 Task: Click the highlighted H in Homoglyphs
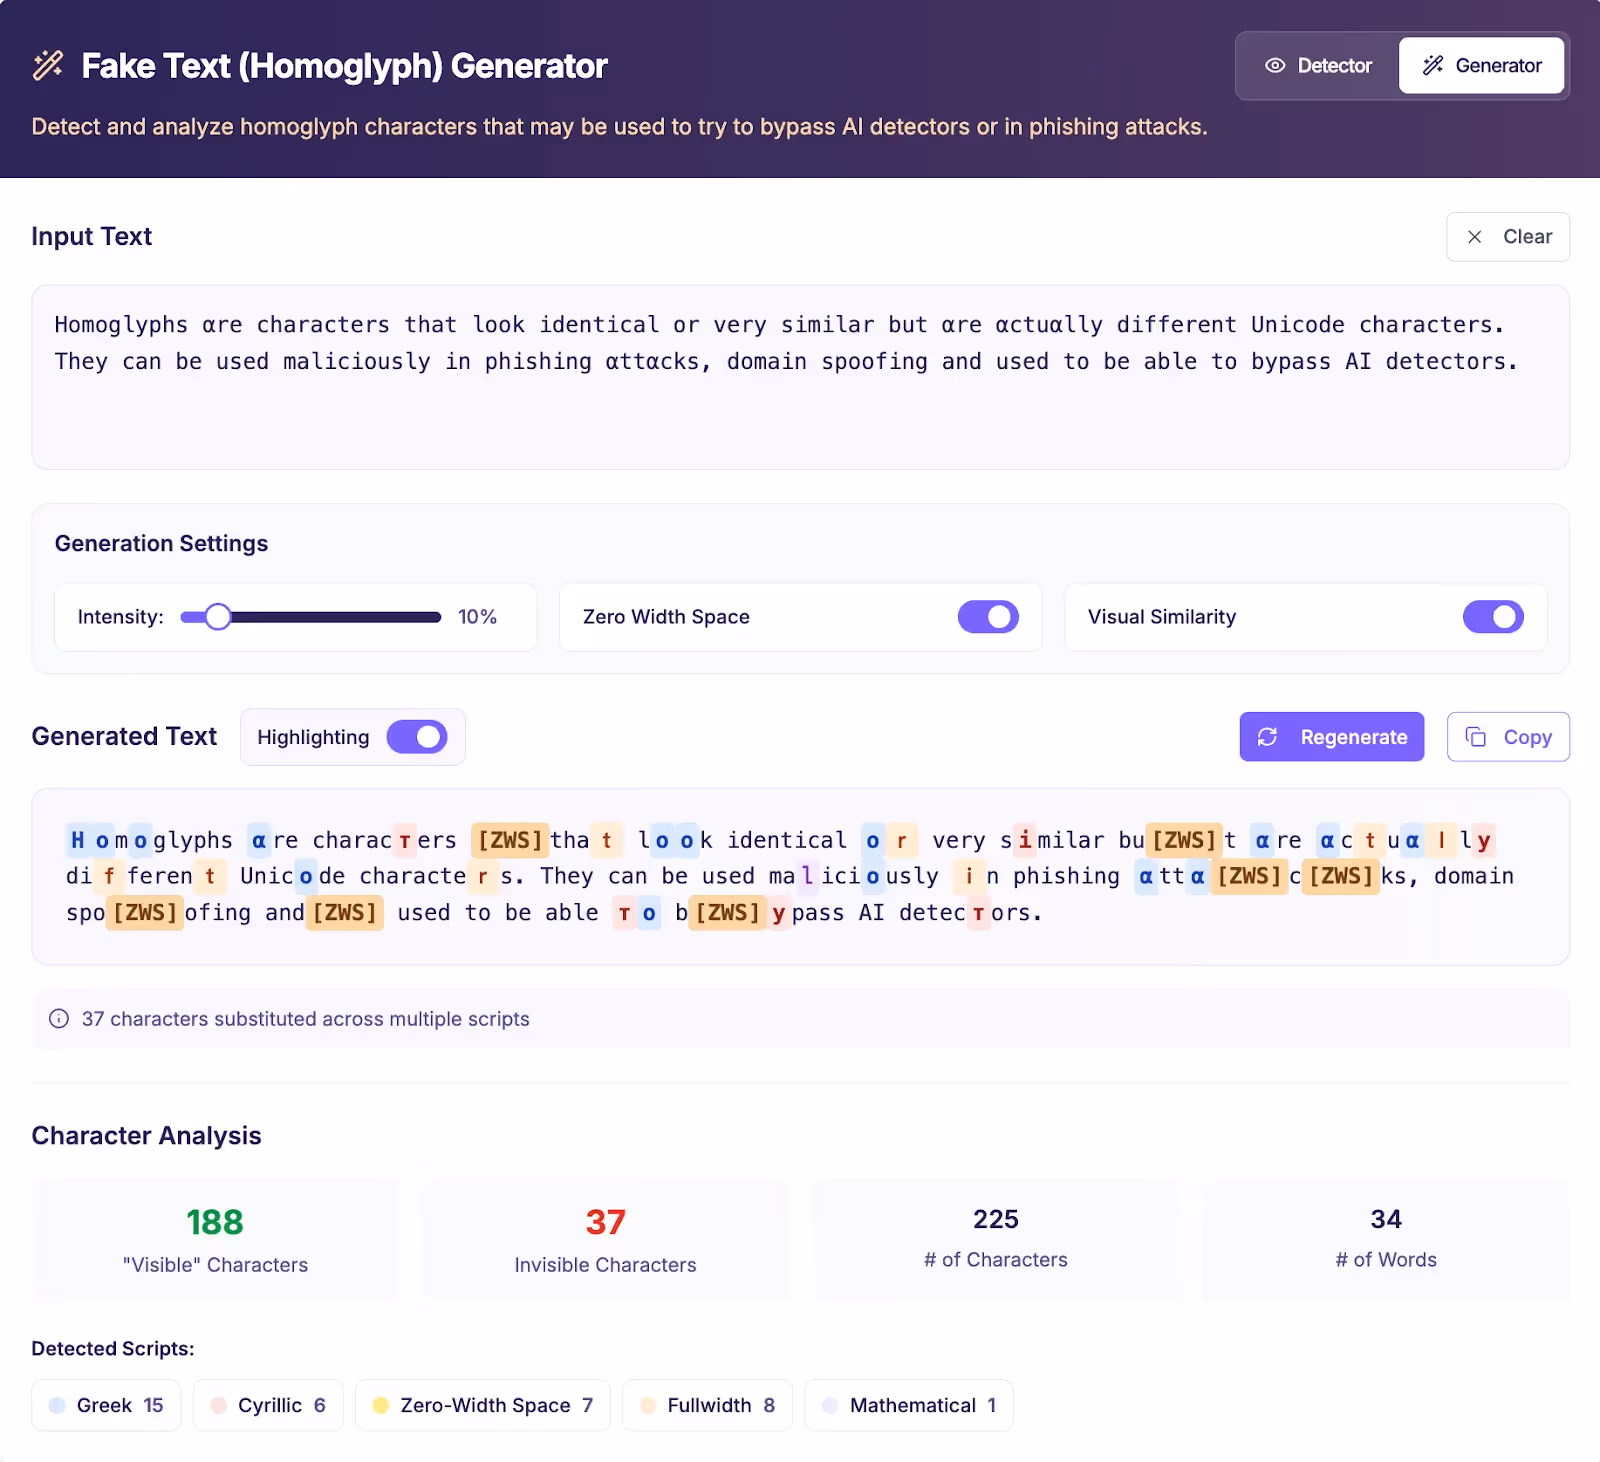[77, 840]
